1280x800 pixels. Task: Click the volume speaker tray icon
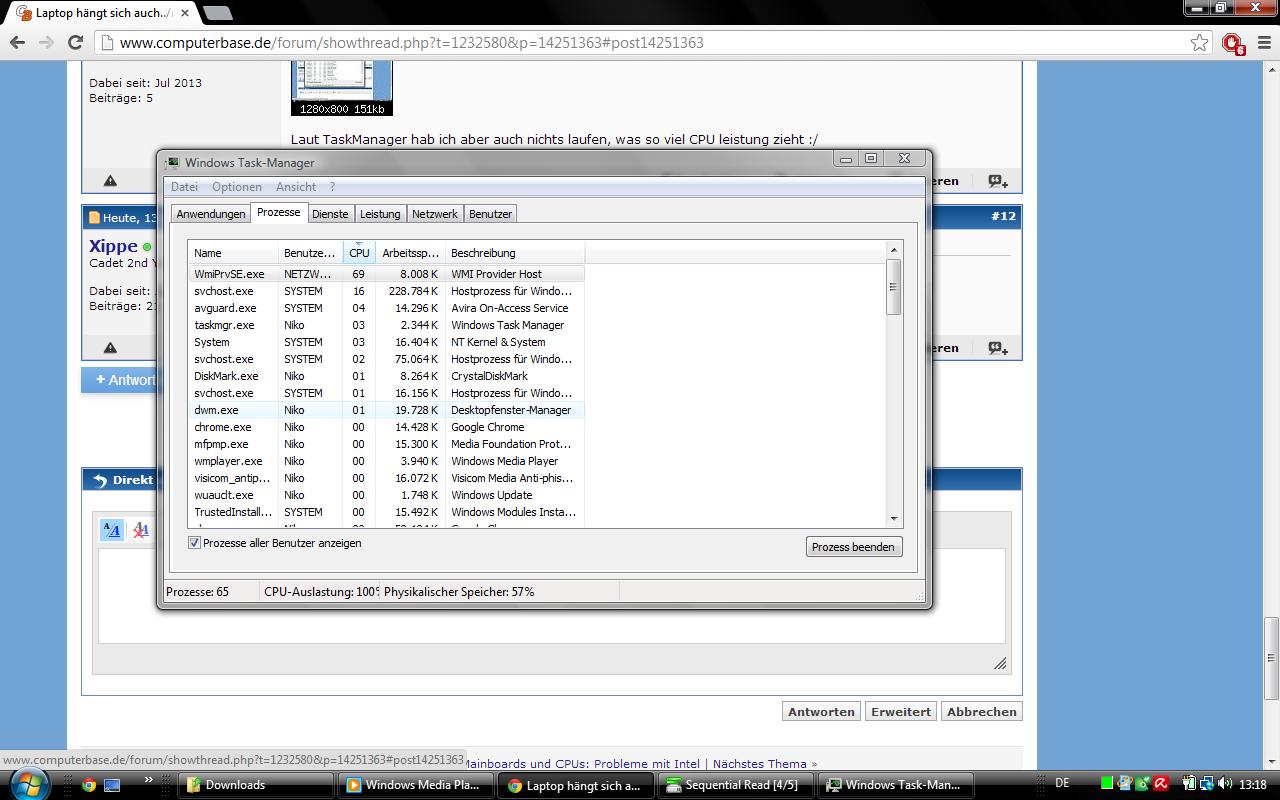coord(1226,785)
